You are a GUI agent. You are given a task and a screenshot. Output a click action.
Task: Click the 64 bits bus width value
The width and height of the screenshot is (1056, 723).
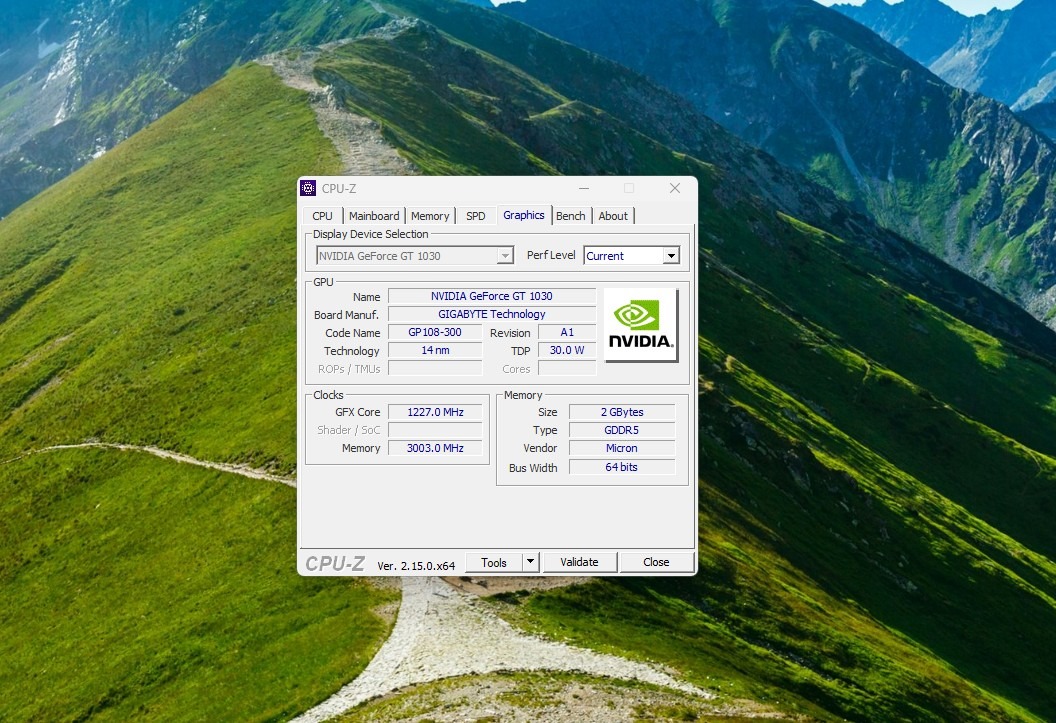point(622,467)
